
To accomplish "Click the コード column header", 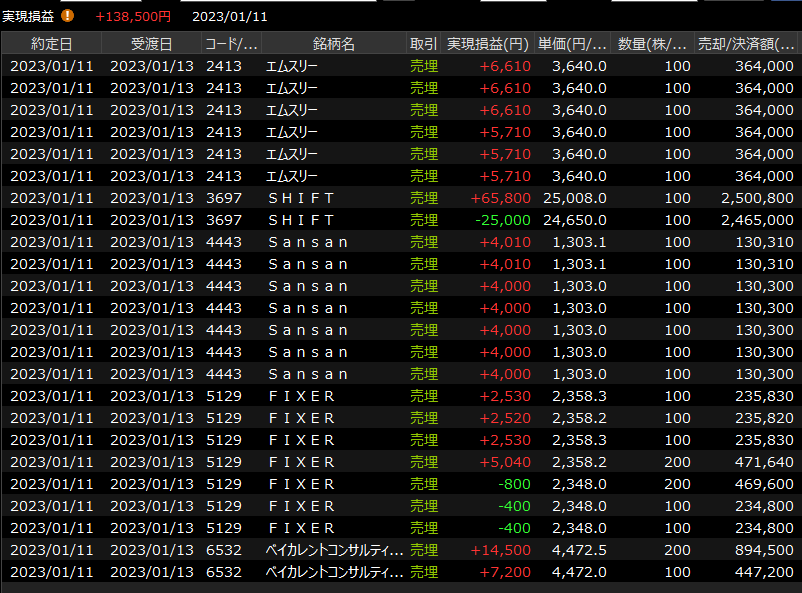I will [x=231, y=44].
